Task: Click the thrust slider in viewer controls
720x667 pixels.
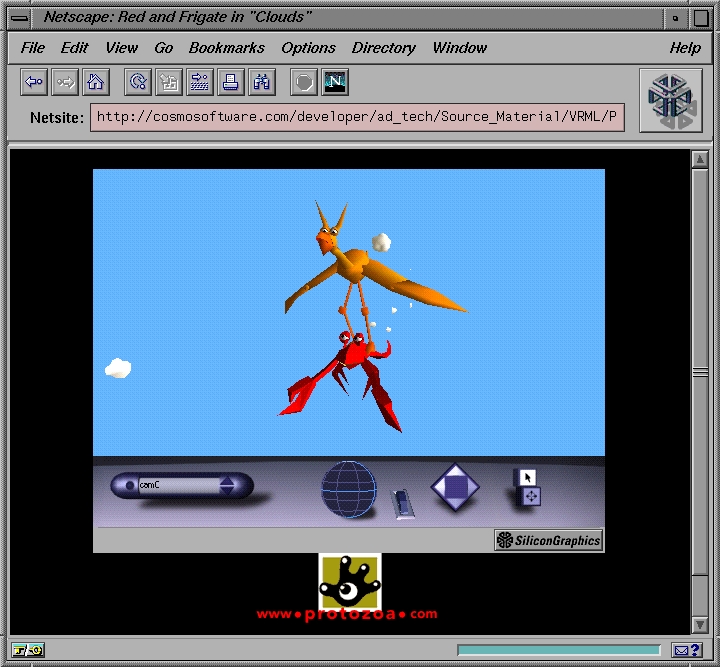Action: (401, 503)
